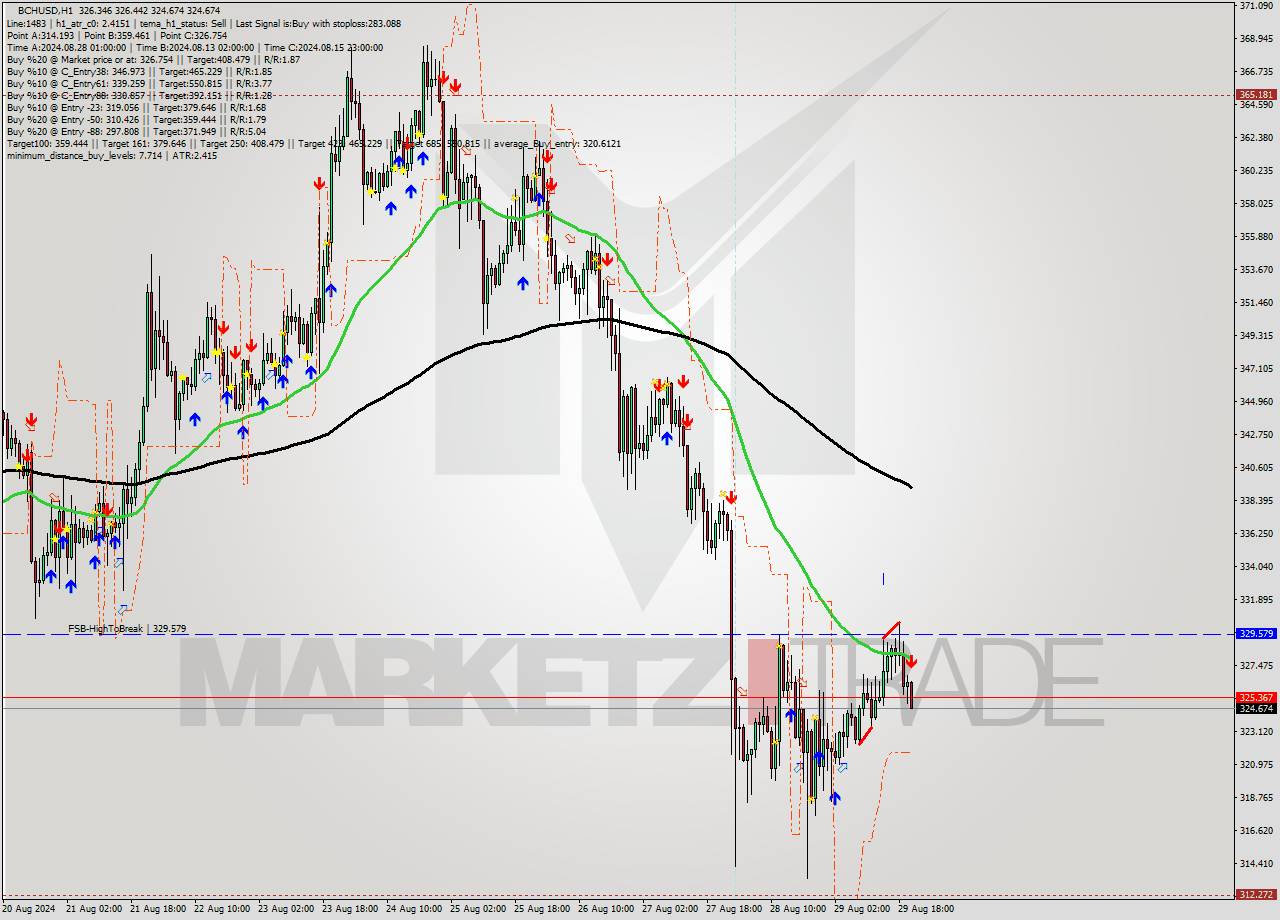
Task: Click the 320.975 price axis label
Action: pyautogui.click(x=1255, y=764)
